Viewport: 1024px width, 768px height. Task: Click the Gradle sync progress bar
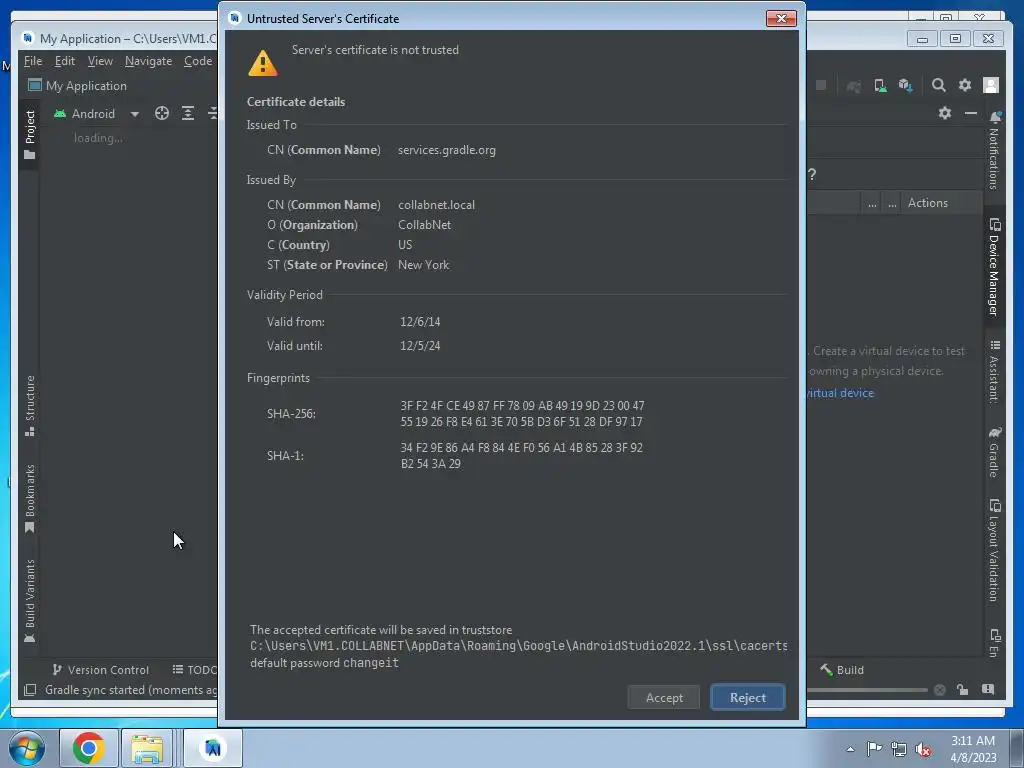click(x=867, y=690)
